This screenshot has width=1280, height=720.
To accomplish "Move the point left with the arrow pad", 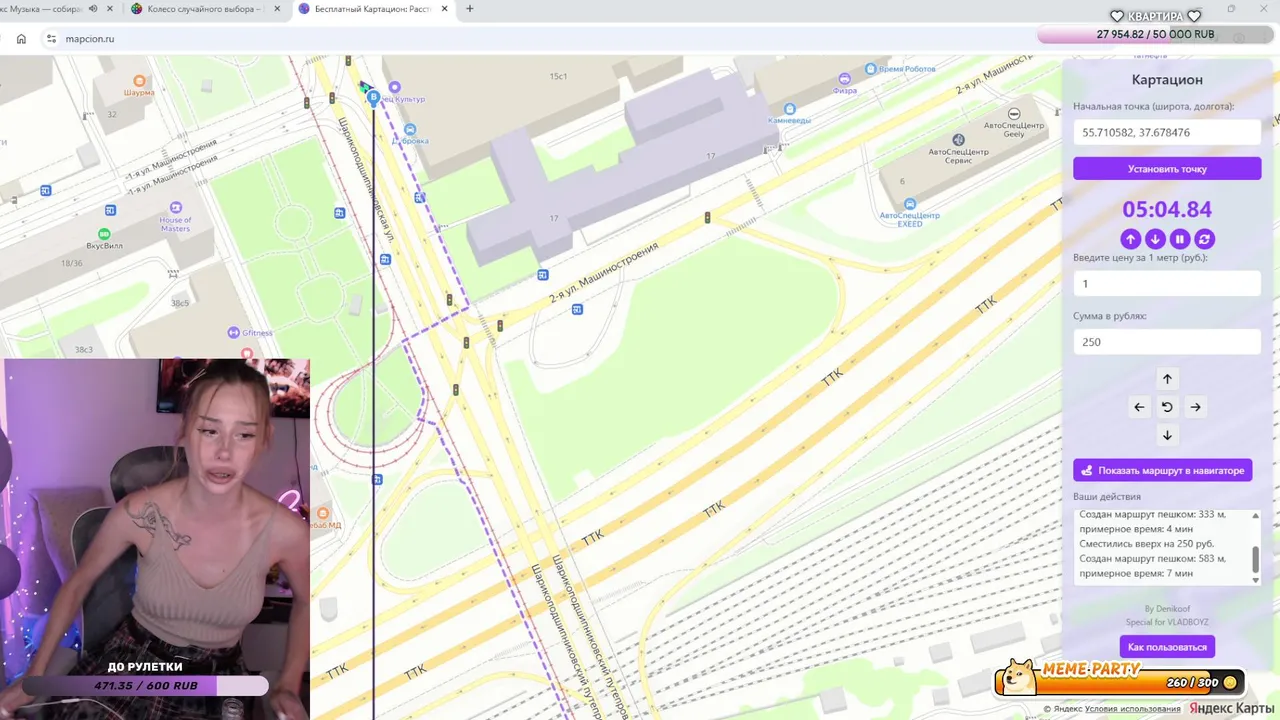I will pos(1139,407).
